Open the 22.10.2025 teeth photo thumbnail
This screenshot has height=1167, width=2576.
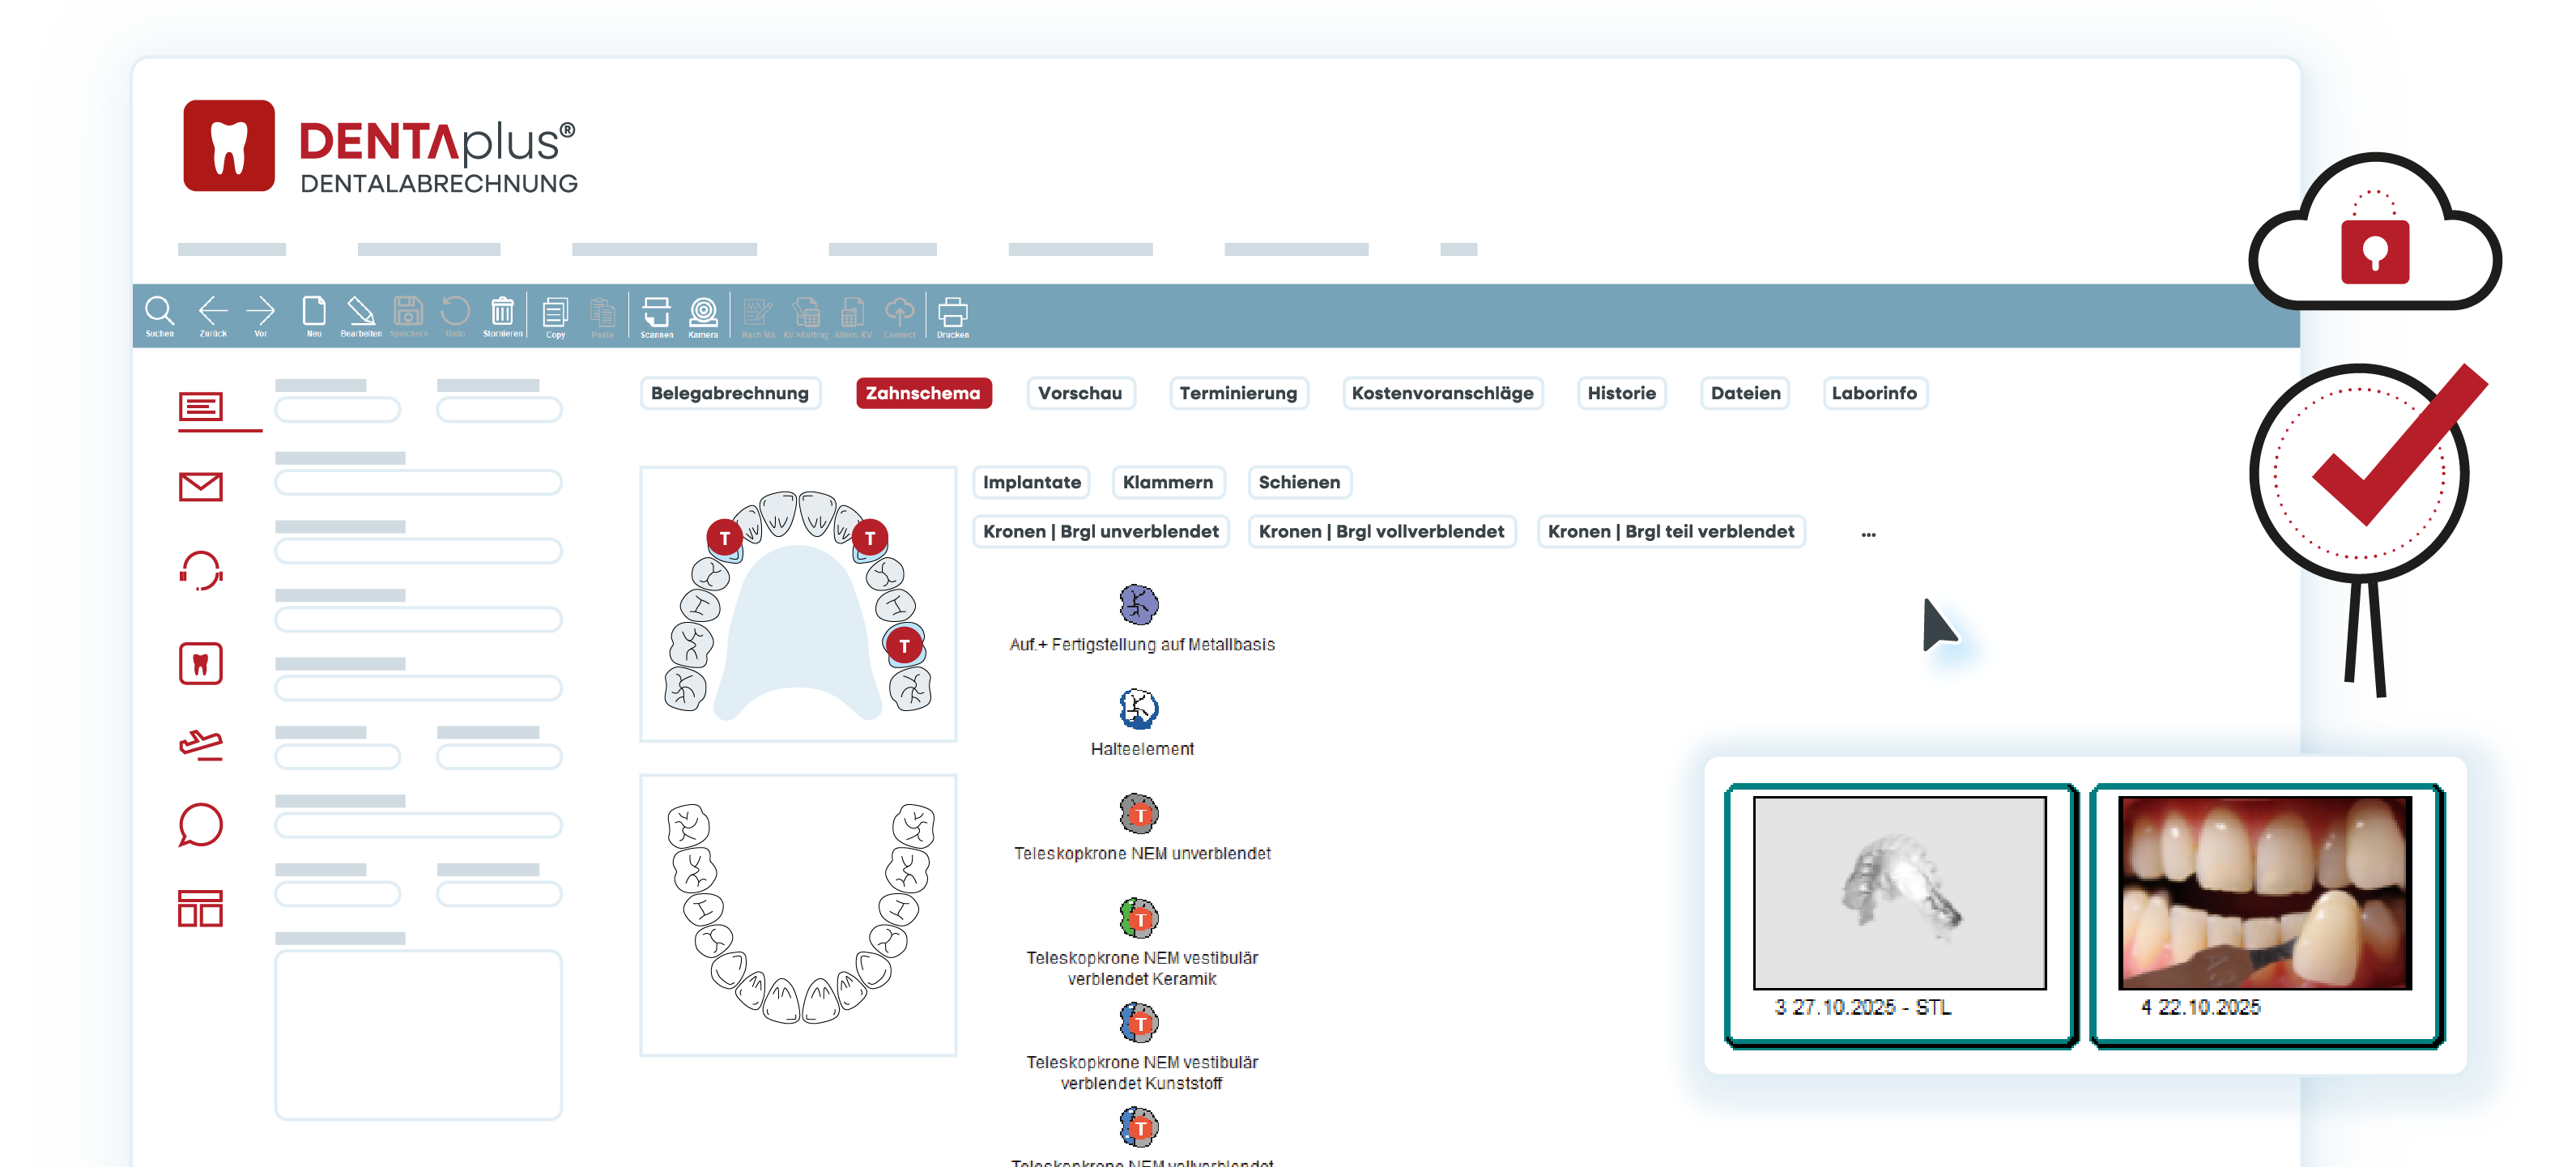coord(2264,894)
